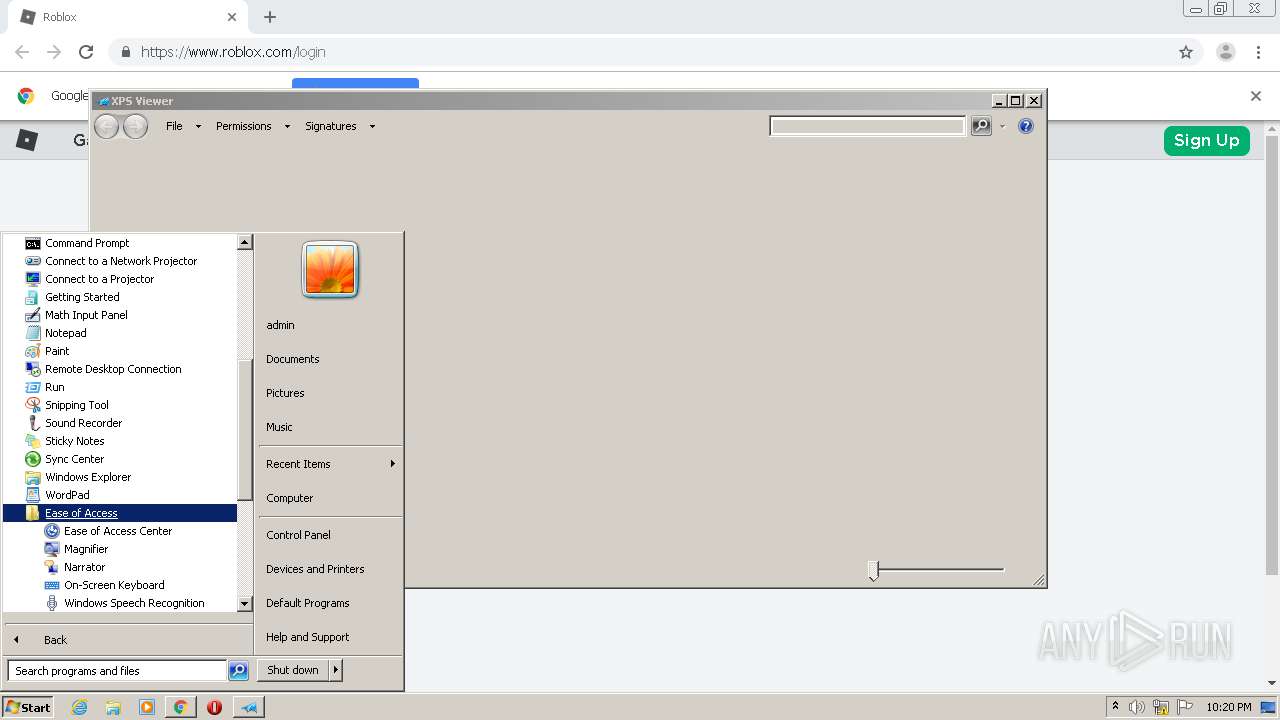
Task: Open Pictures from the Start menu
Action: coord(285,393)
